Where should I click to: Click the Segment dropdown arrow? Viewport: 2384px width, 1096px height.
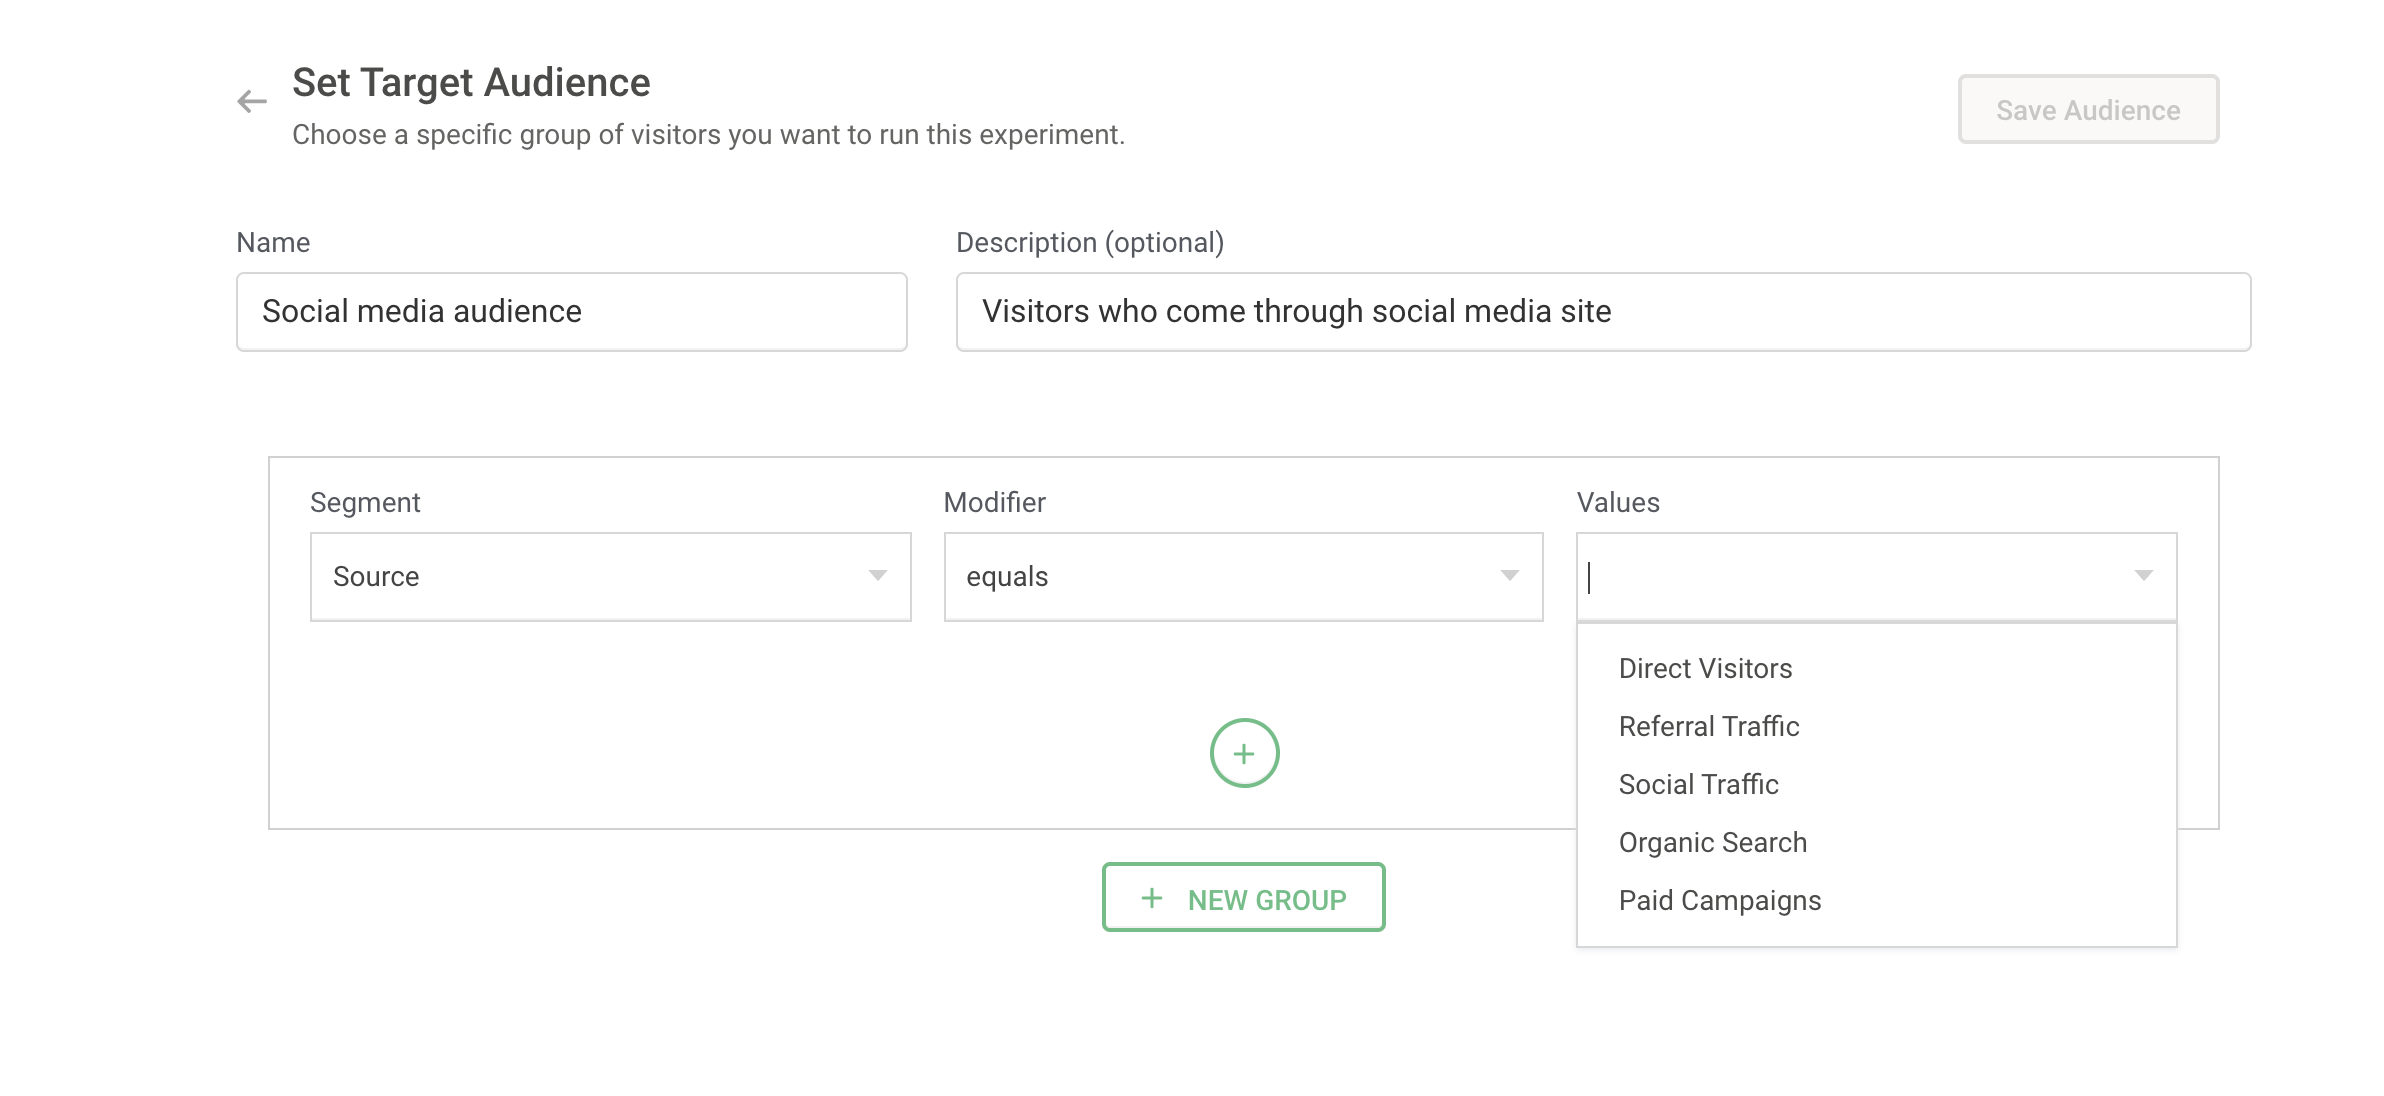coord(877,576)
